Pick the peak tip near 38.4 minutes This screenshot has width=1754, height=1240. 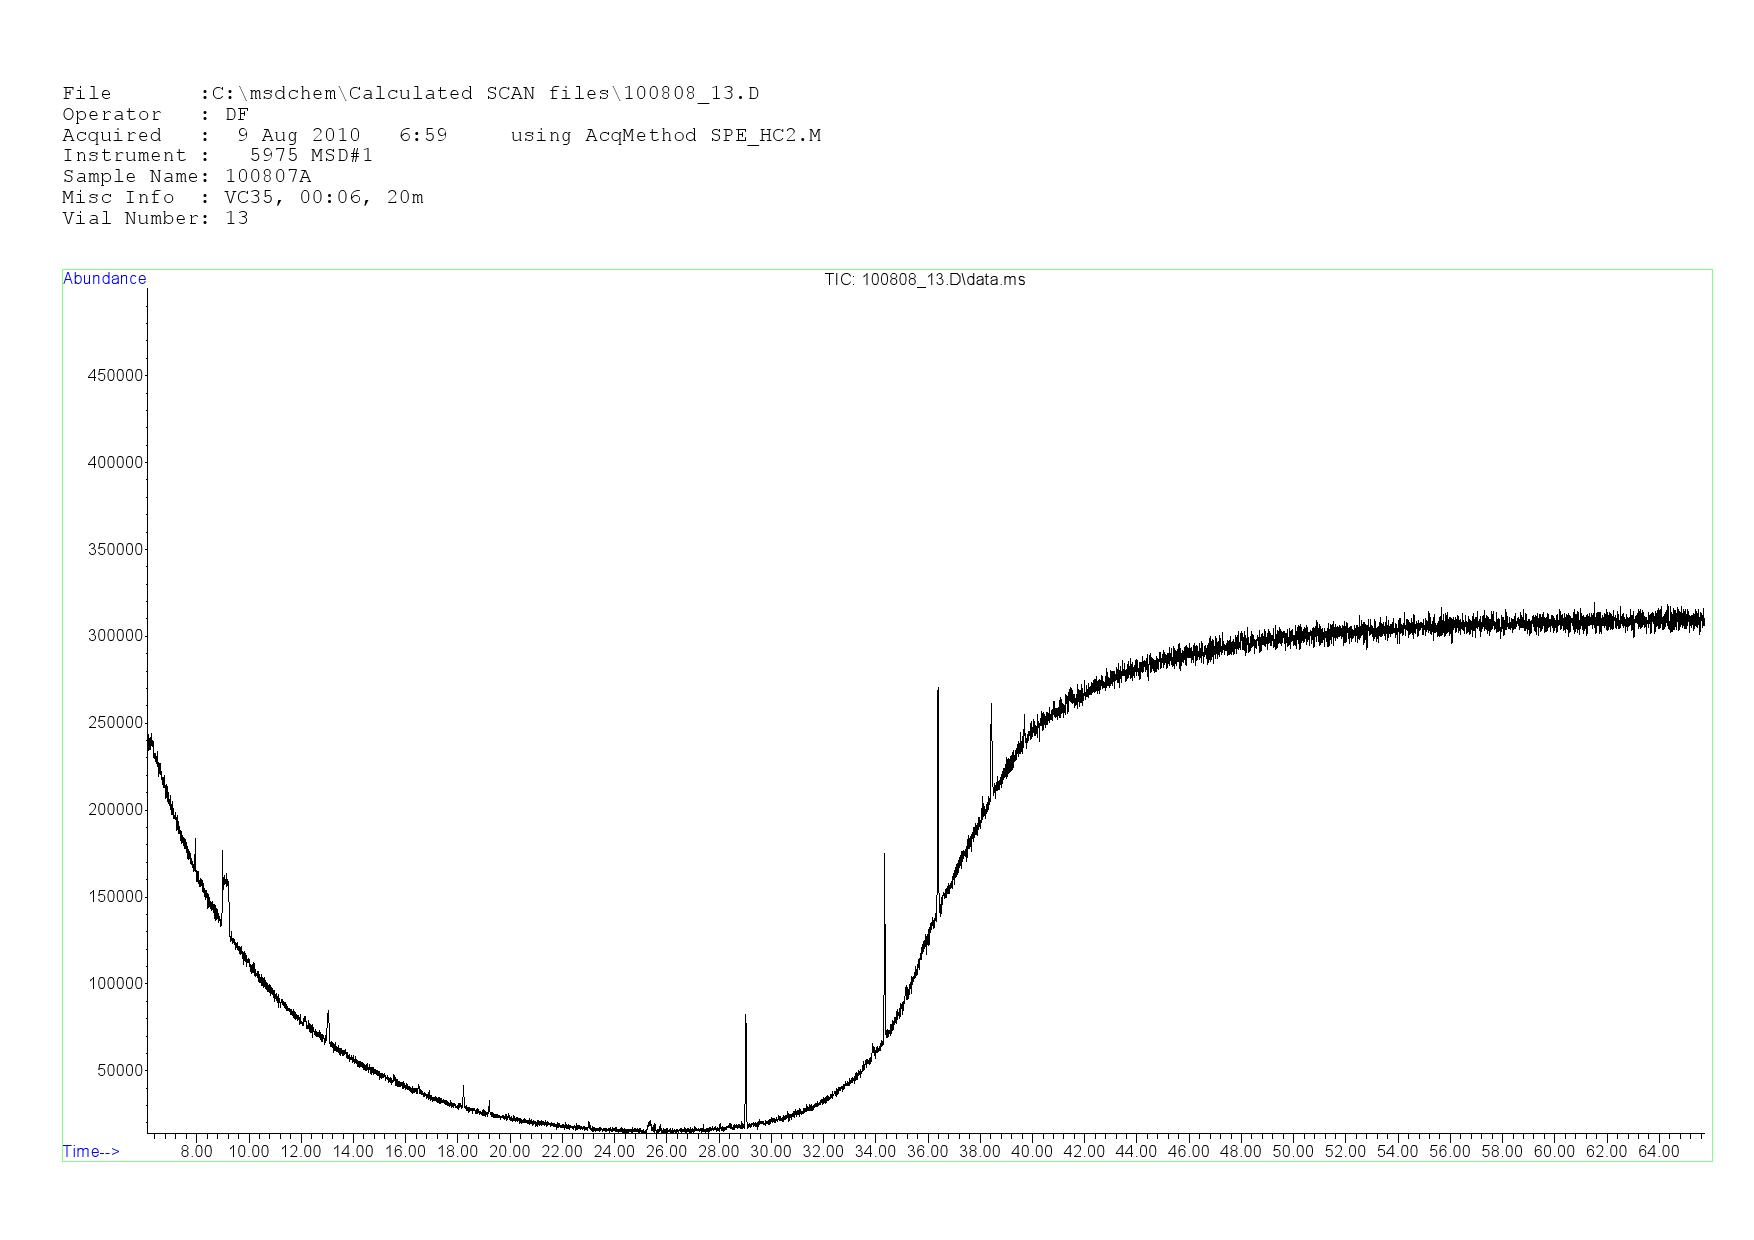991,707
